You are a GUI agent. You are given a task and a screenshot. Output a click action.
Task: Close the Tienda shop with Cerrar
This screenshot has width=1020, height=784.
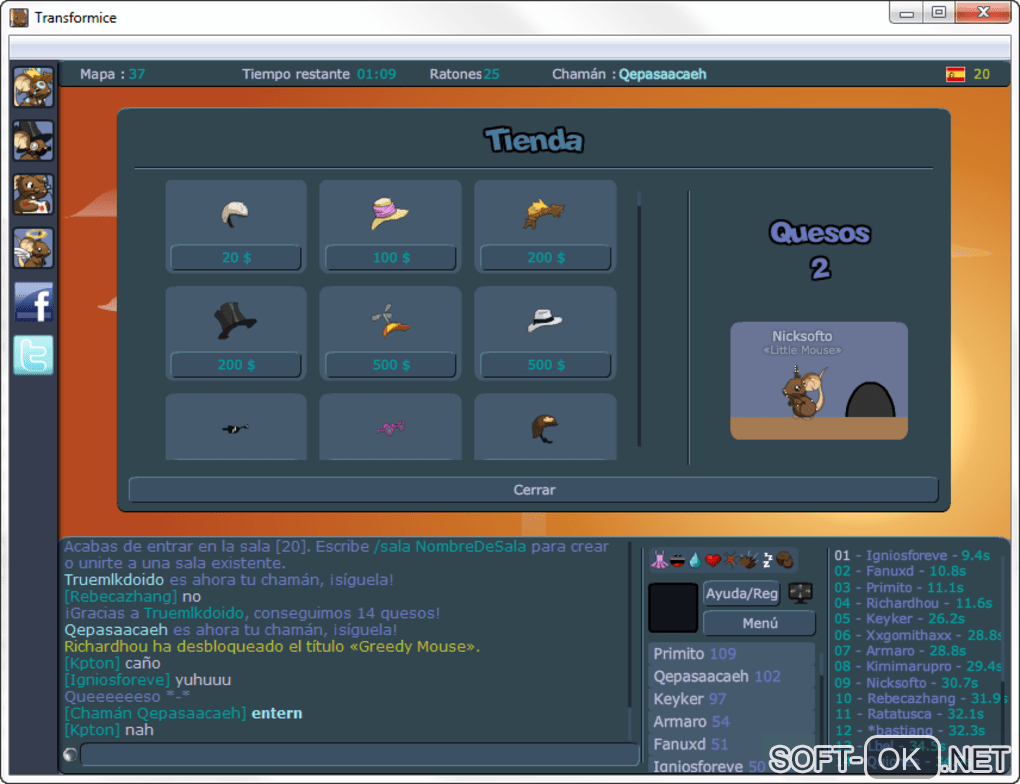(533, 489)
